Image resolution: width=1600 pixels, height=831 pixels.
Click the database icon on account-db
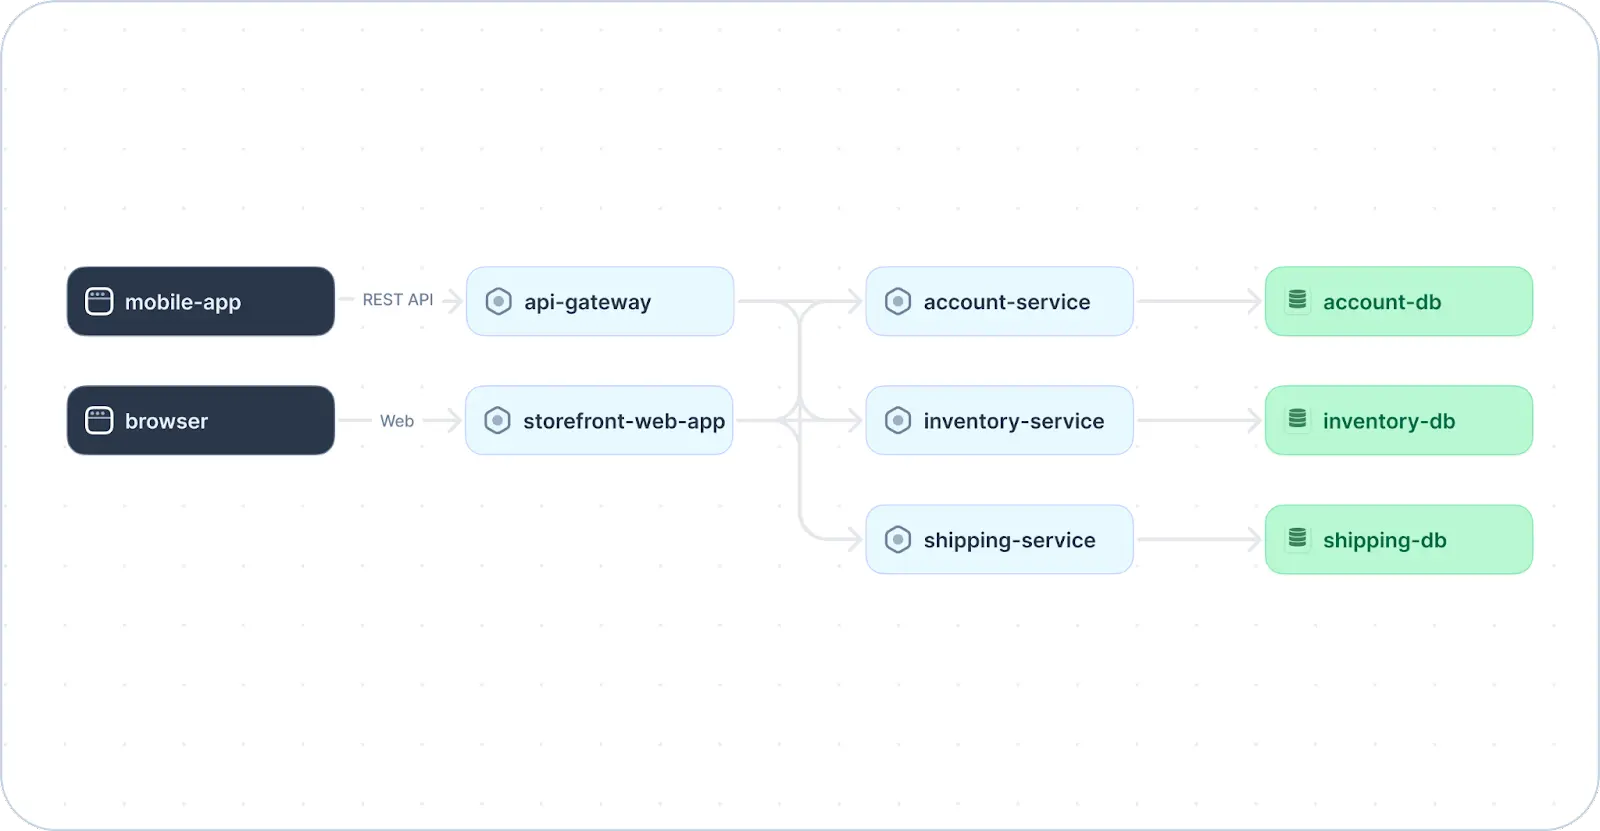point(1297,300)
